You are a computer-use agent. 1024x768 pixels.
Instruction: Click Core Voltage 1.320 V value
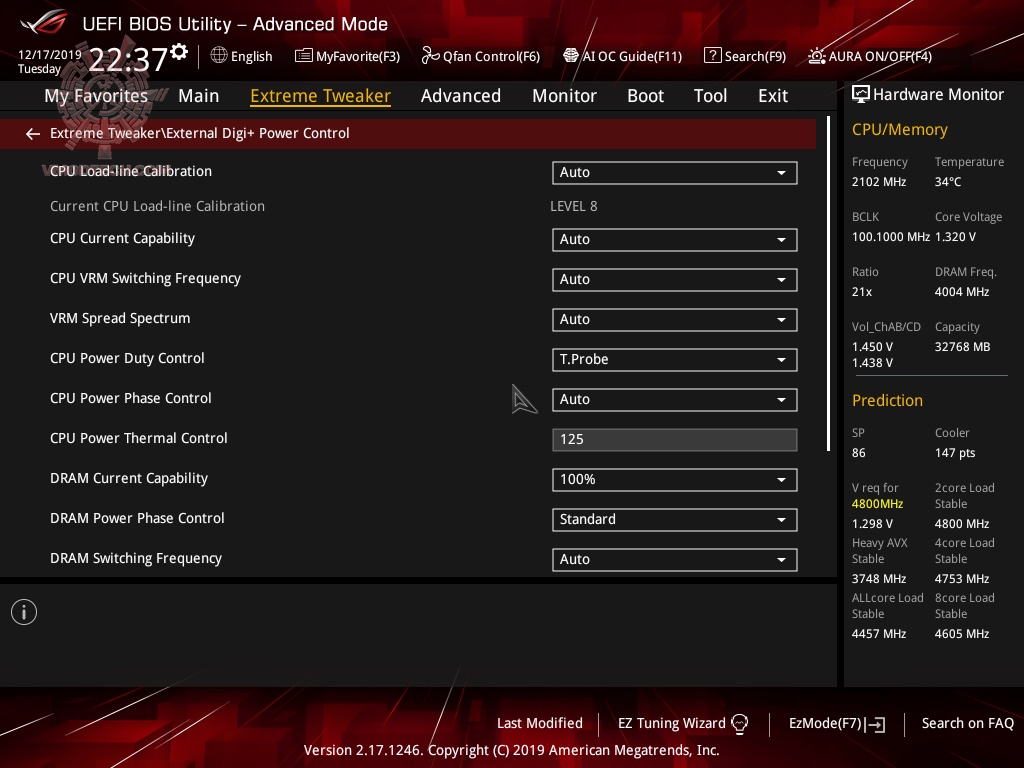click(x=955, y=236)
